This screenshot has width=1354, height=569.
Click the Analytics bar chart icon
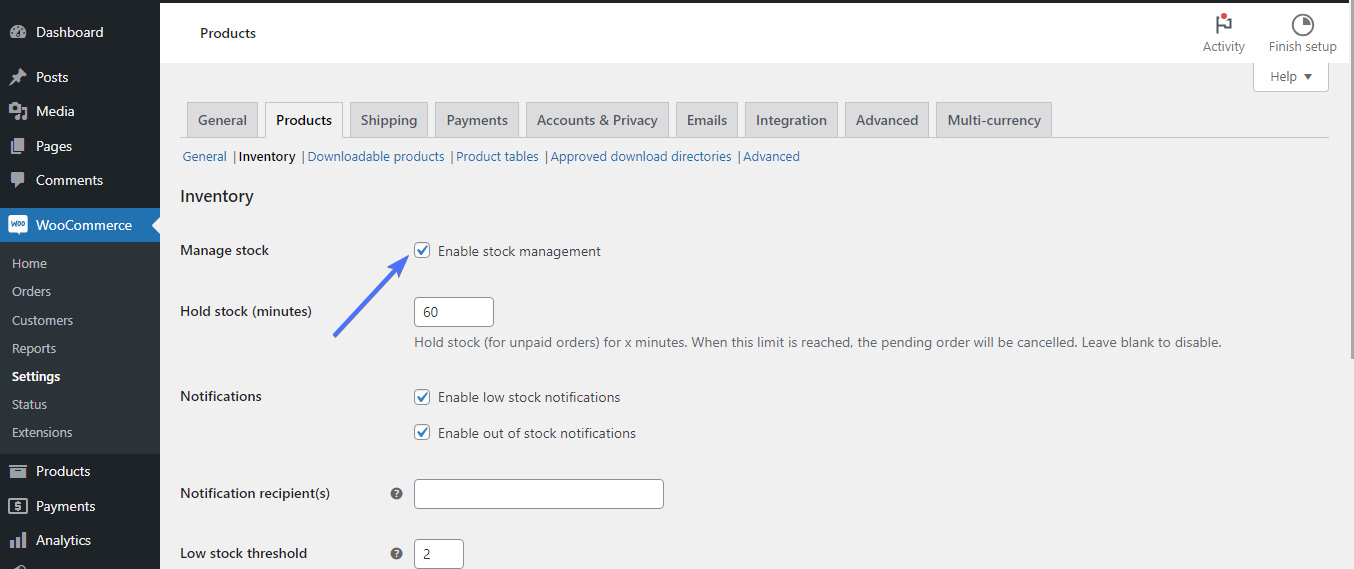(18, 540)
